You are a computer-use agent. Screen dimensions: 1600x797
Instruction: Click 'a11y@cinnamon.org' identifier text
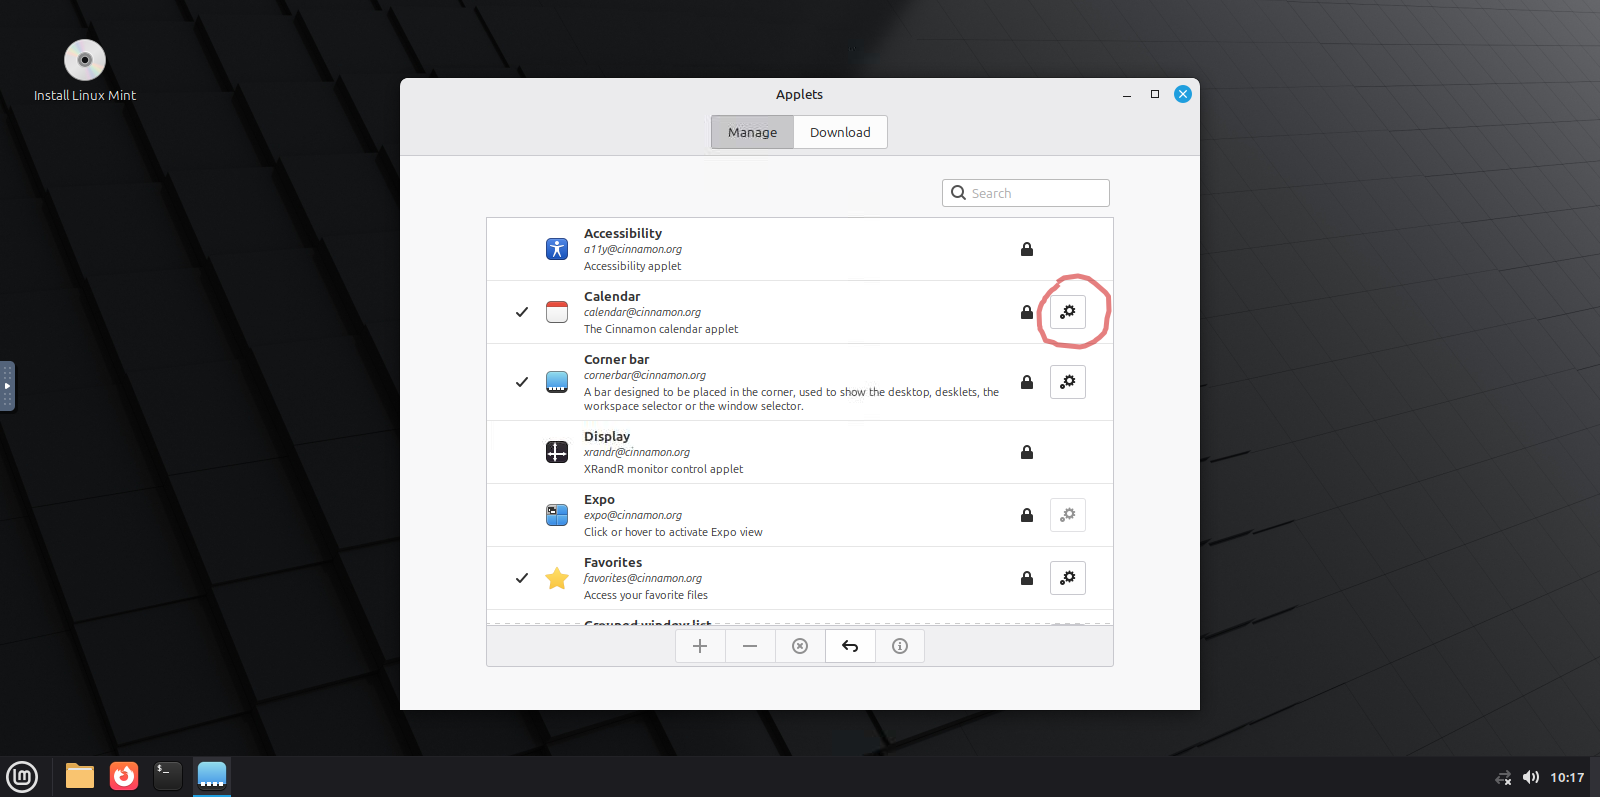(x=633, y=249)
